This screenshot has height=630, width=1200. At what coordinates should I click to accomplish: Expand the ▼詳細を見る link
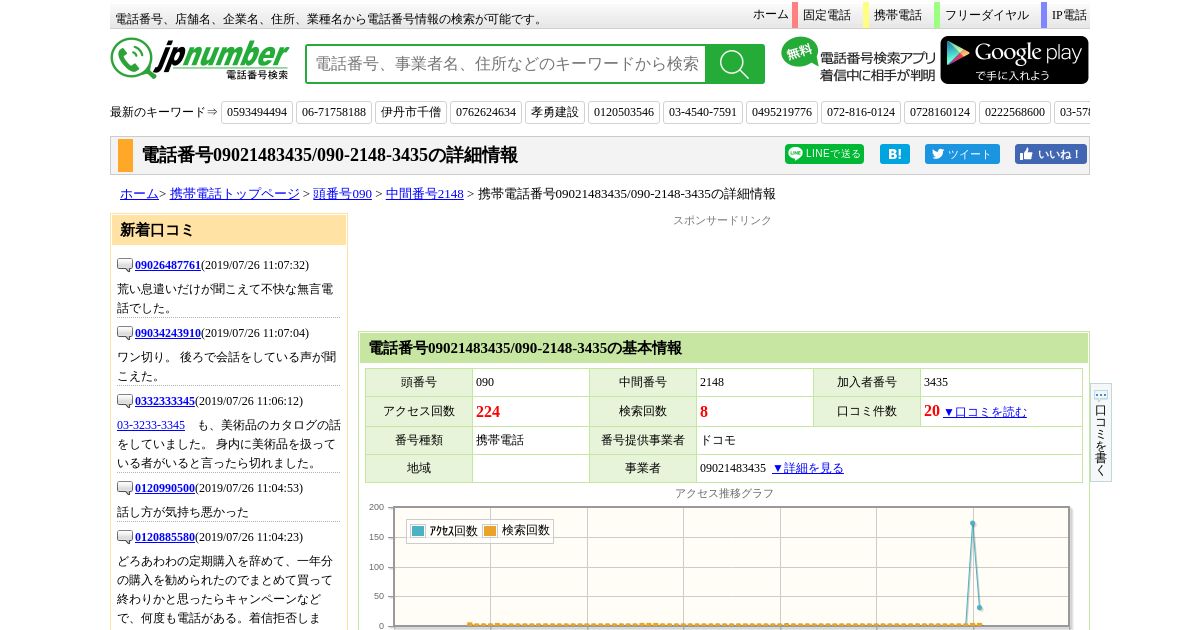(x=807, y=468)
